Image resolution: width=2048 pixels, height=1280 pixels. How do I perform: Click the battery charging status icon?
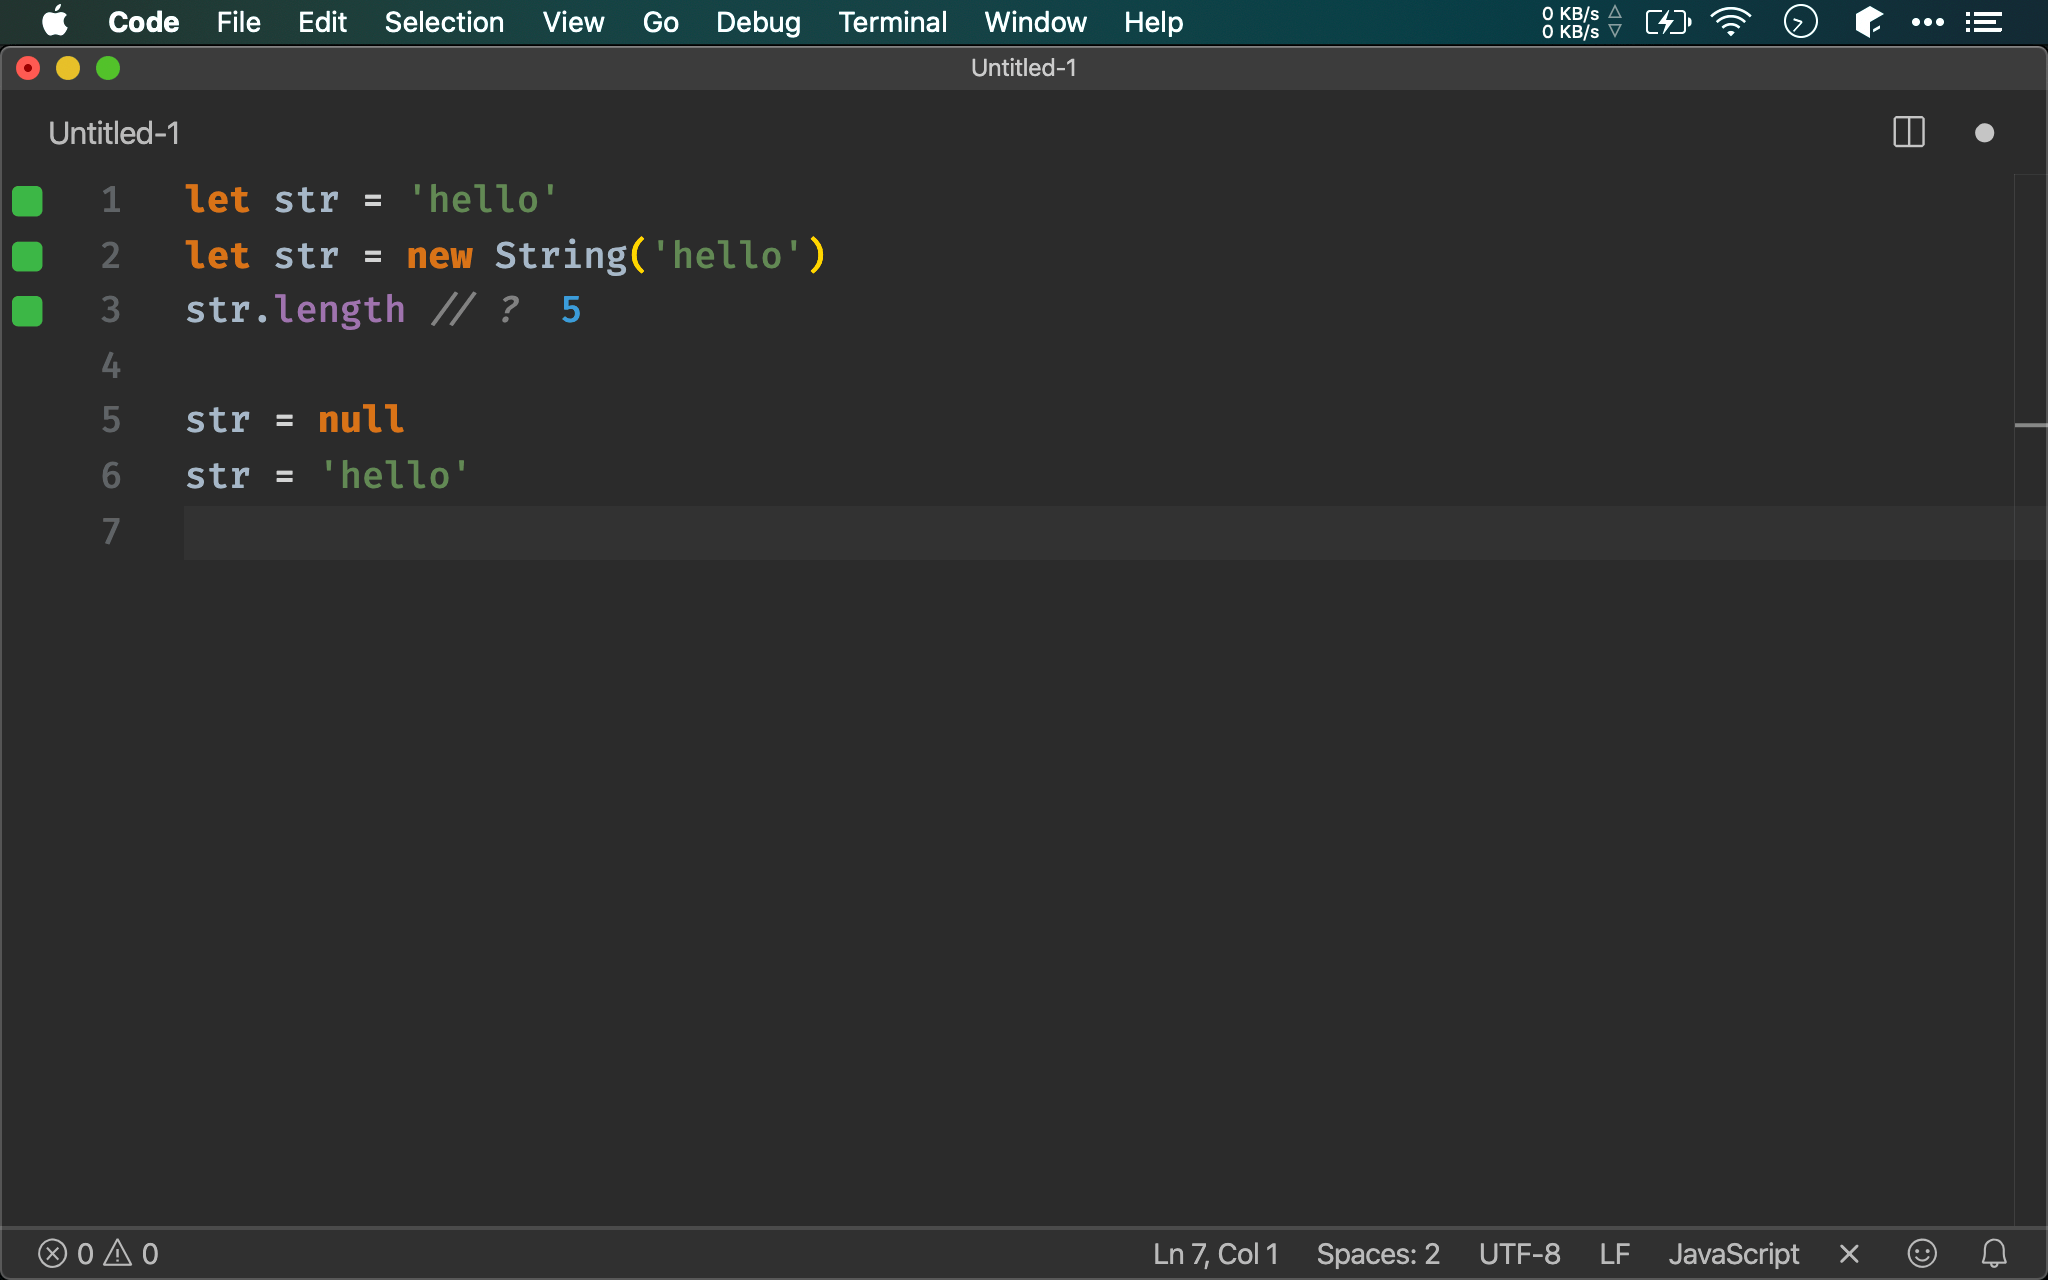1667,22
